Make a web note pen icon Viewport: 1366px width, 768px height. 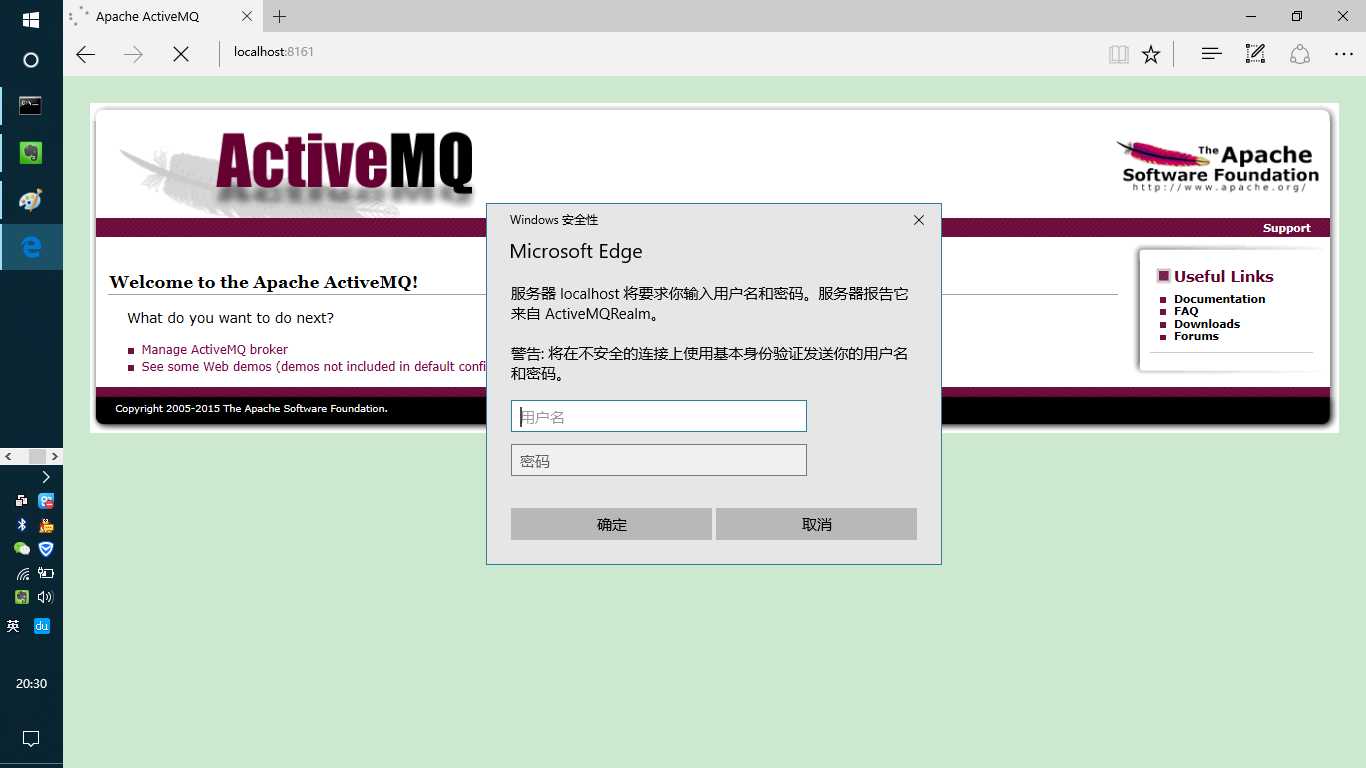pyautogui.click(x=1255, y=54)
